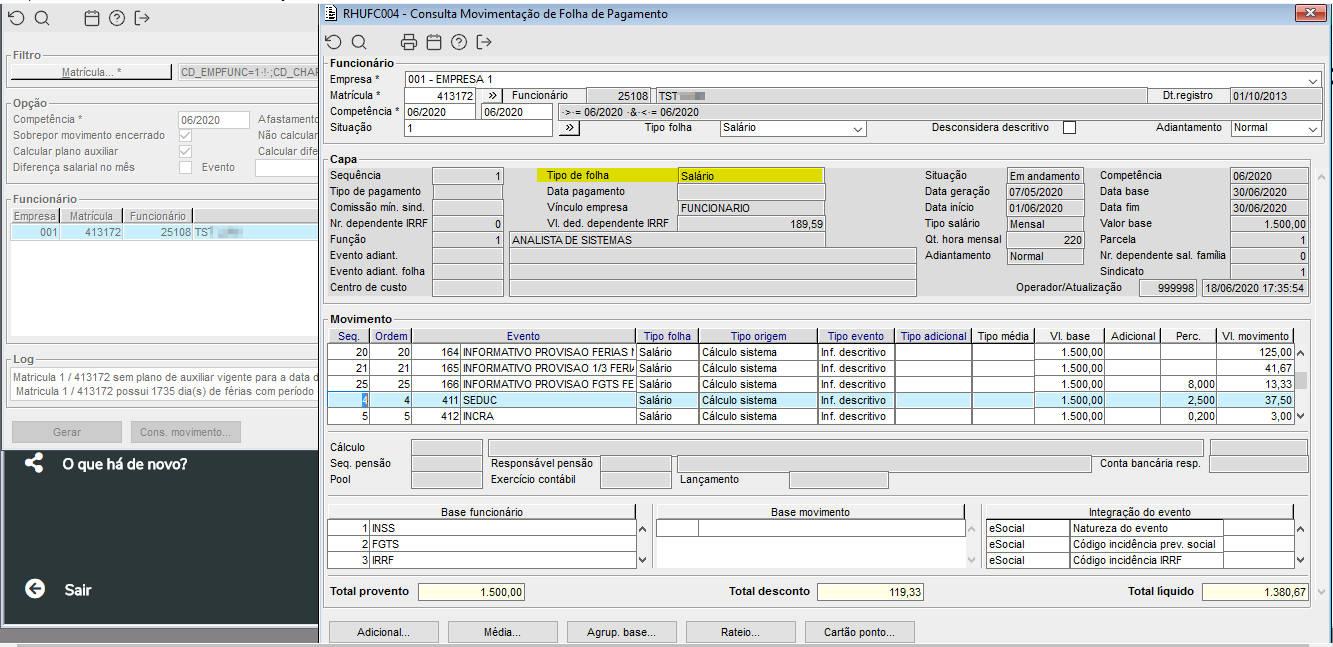Click the exit icon in the RHUFC004 toolbar

(485, 42)
